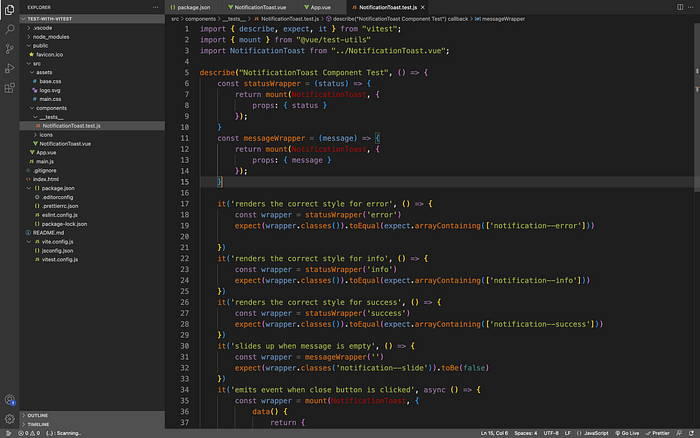Screen dimensions: 700x438
Task: Open package-lock.json file
Action: [92, 224]
